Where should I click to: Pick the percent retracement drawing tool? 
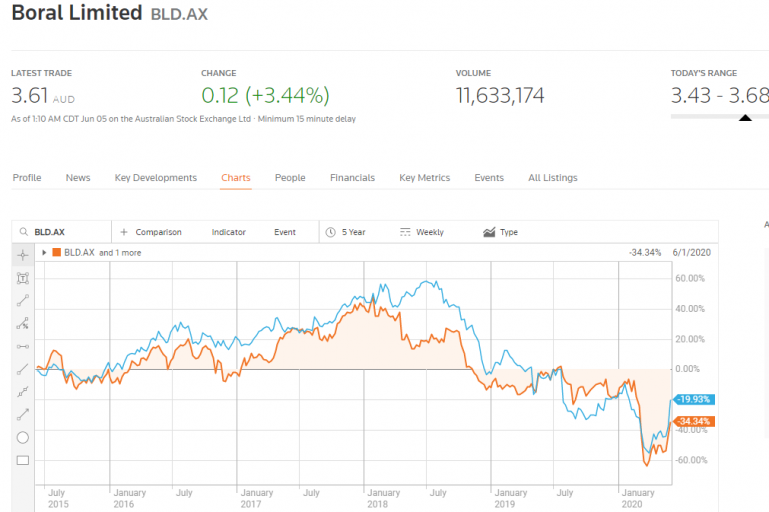23,323
